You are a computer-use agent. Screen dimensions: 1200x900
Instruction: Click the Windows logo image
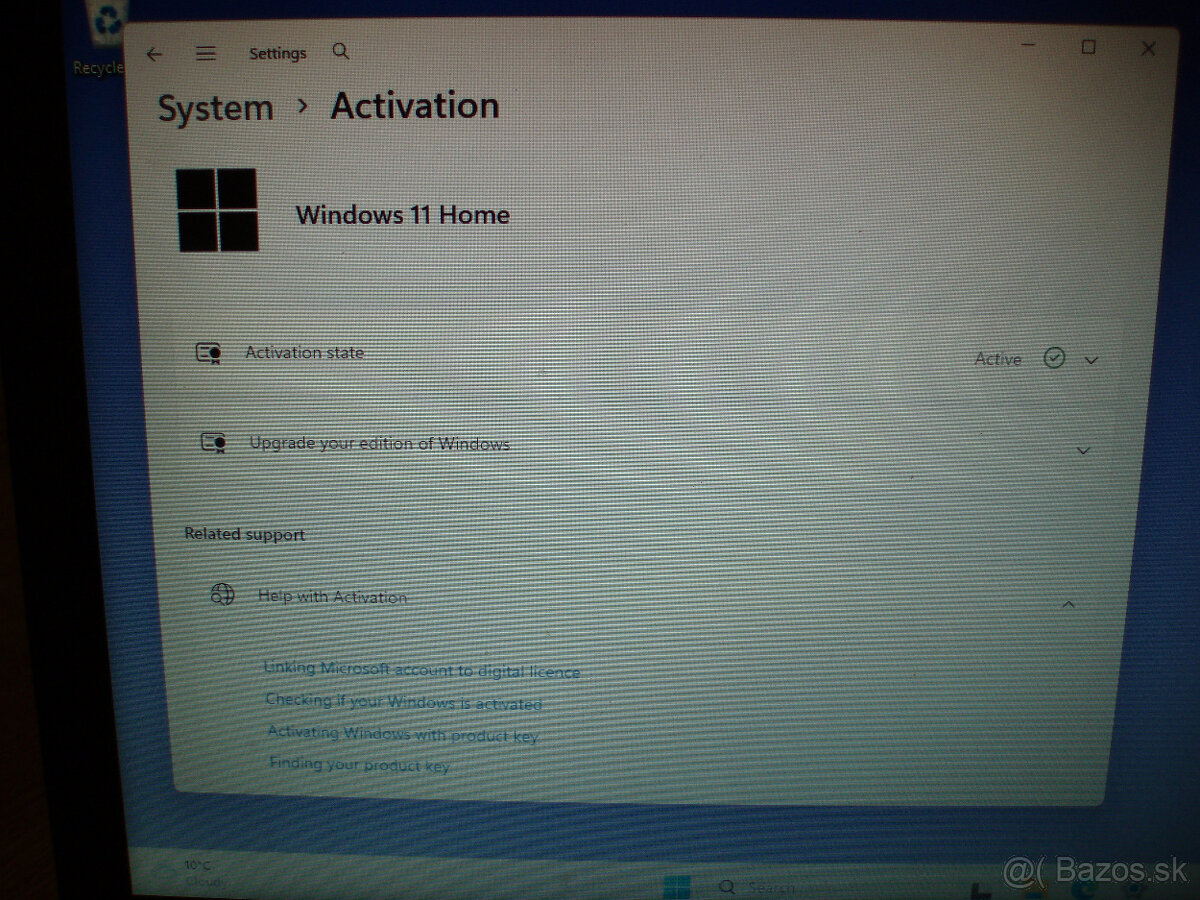click(217, 209)
